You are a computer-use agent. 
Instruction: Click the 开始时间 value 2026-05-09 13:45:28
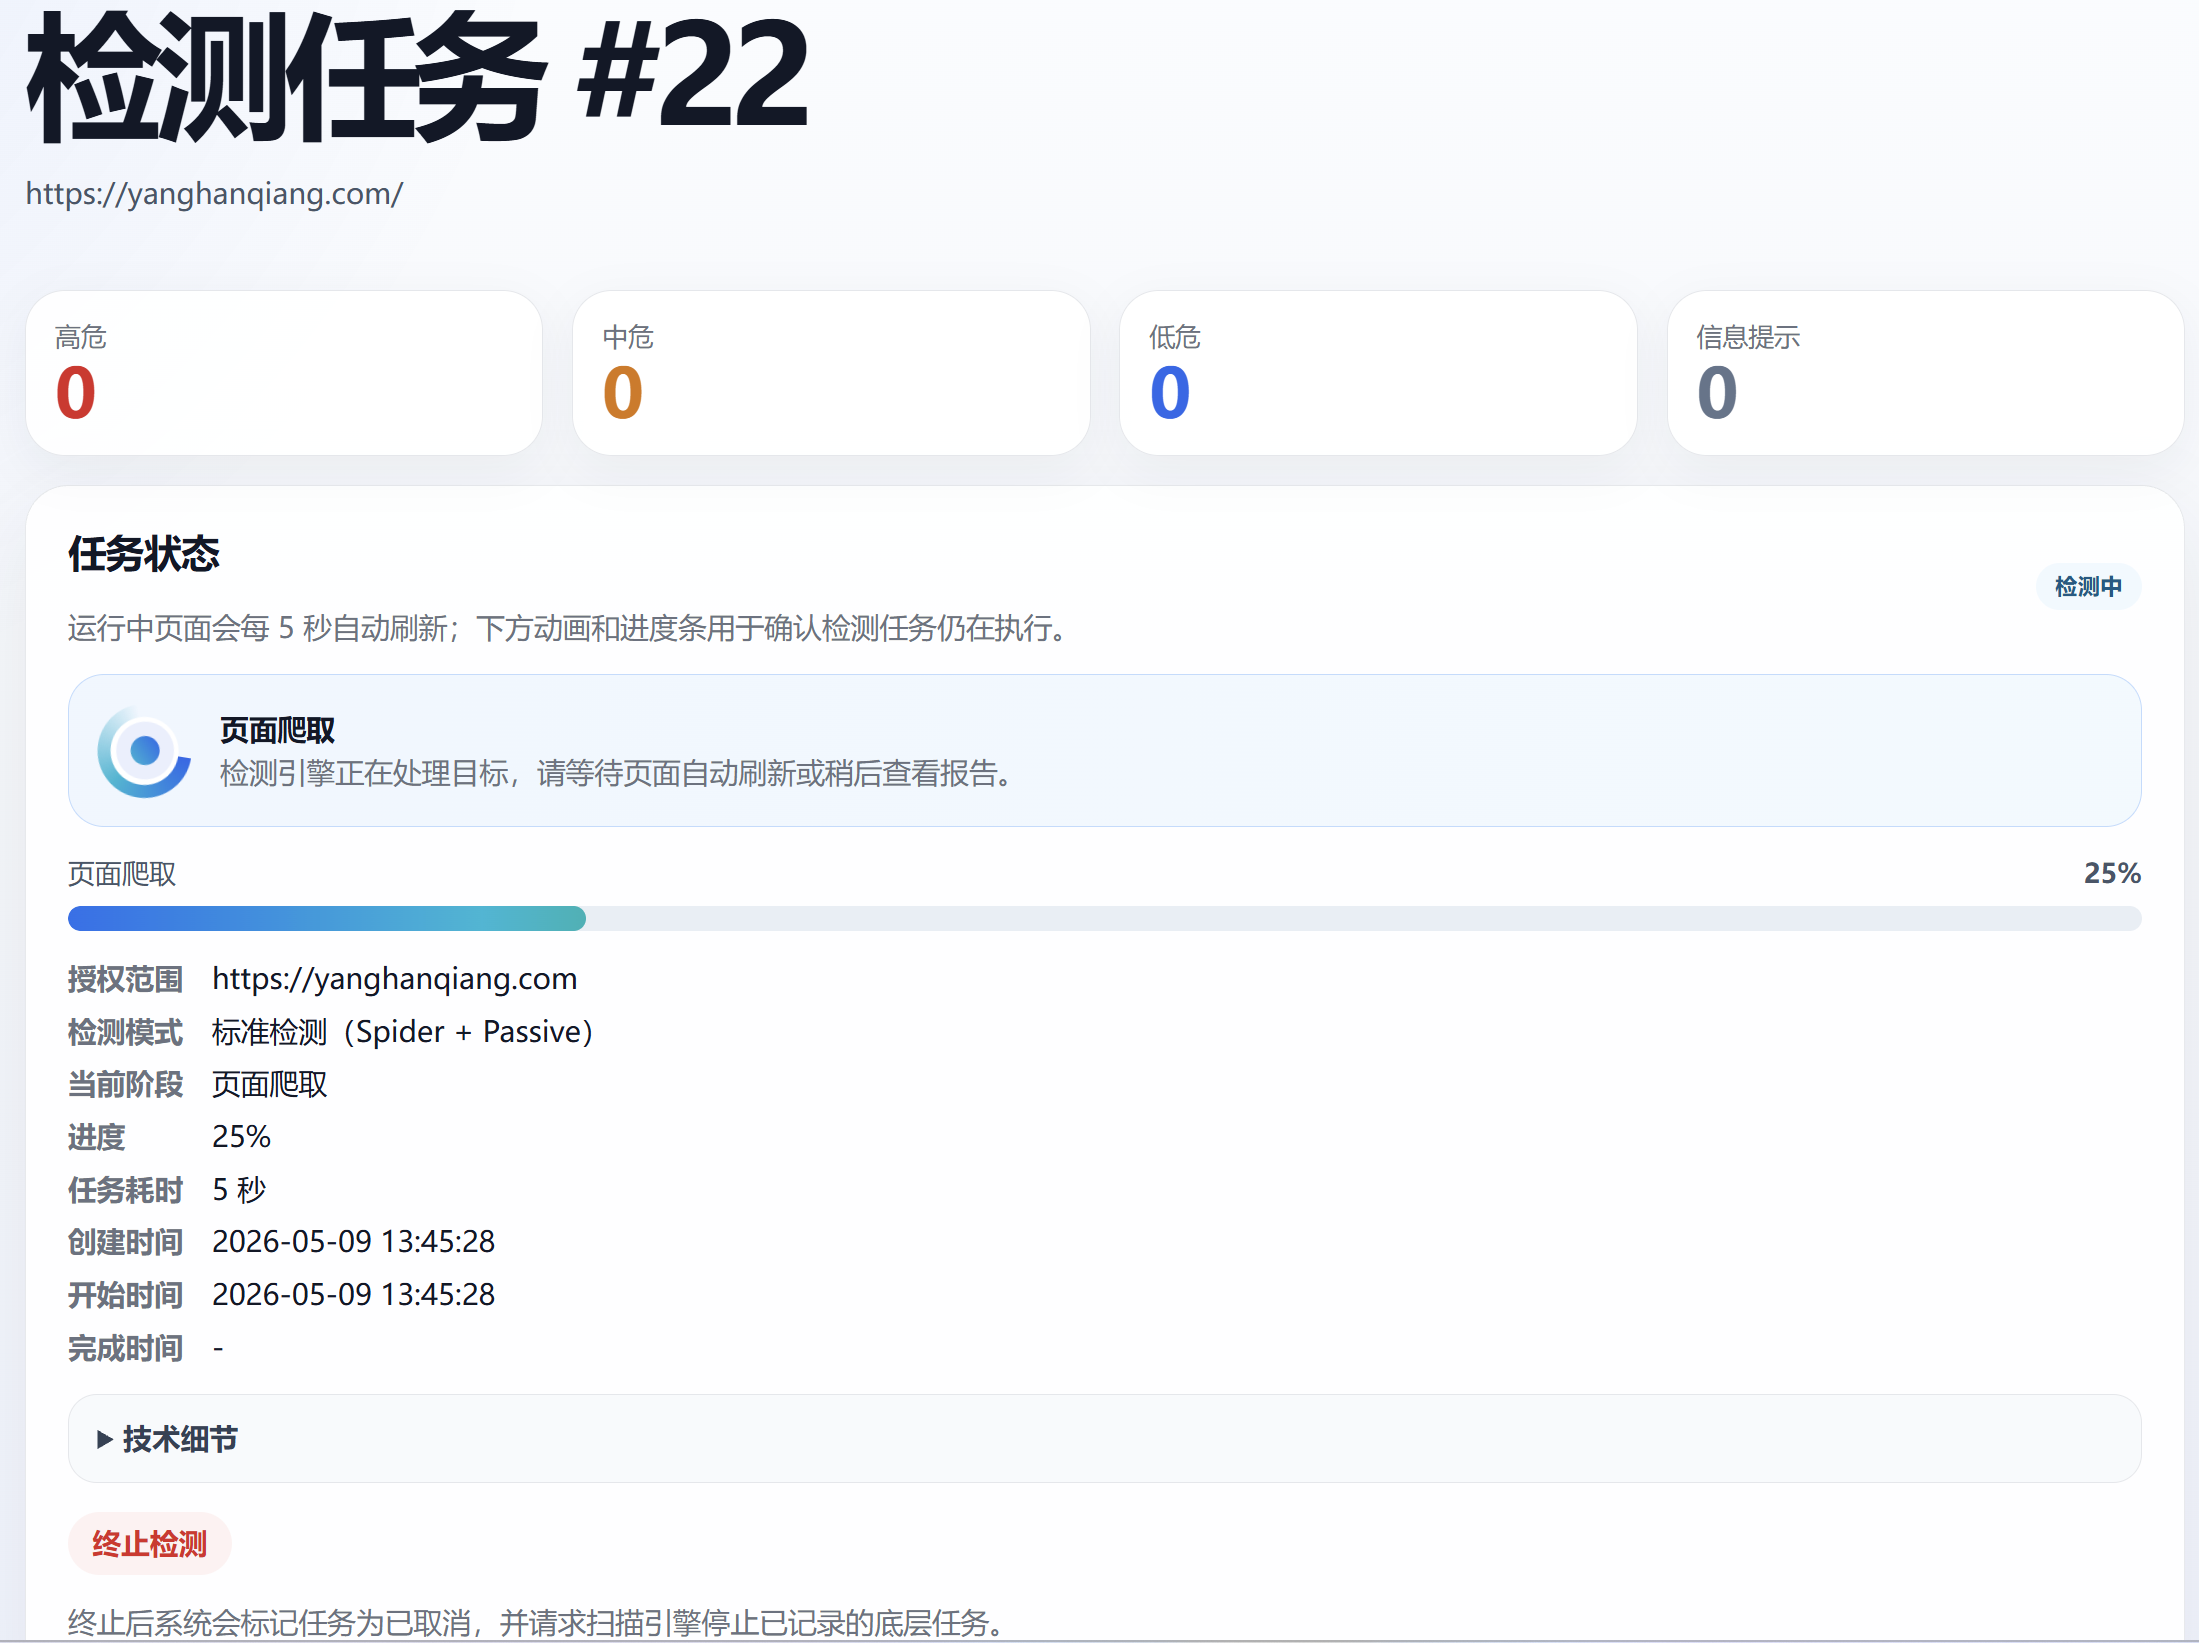pyautogui.click(x=353, y=1294)
